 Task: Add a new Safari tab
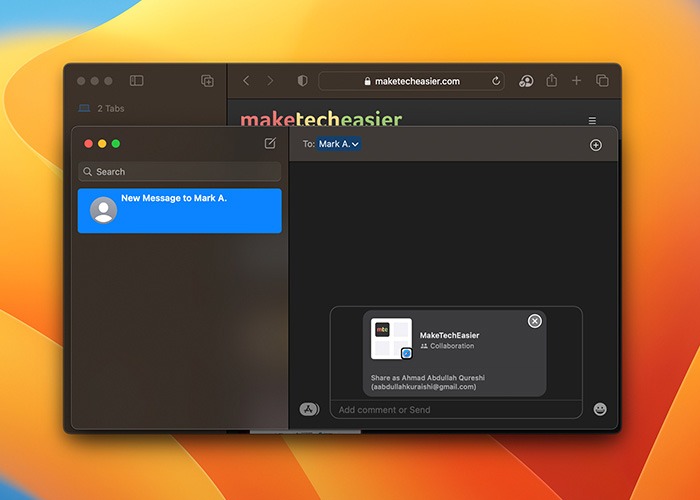576,81
